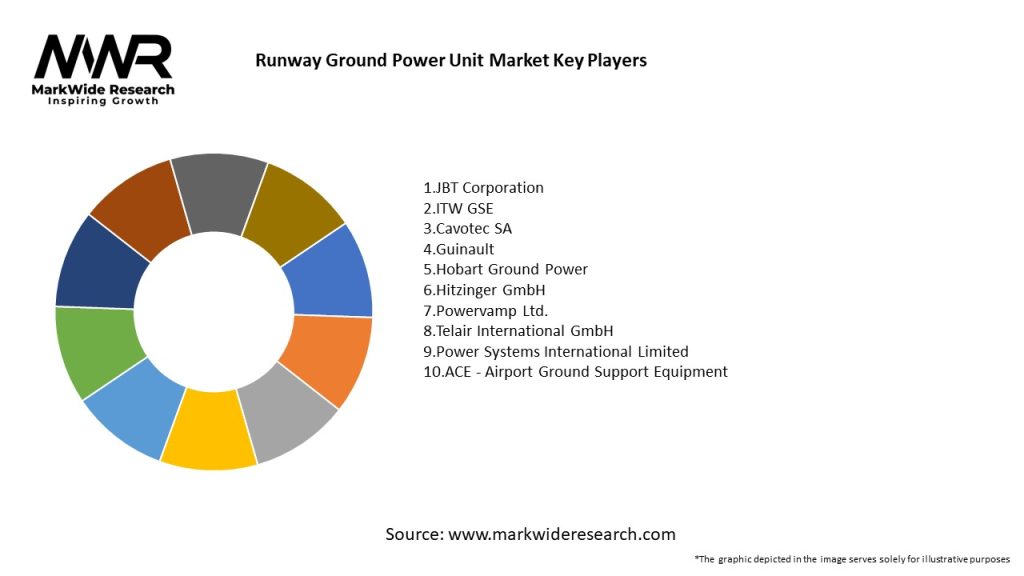Select Cavotec SA in the list
This screenshot has height=576, width=1024.
coord(467,228)
